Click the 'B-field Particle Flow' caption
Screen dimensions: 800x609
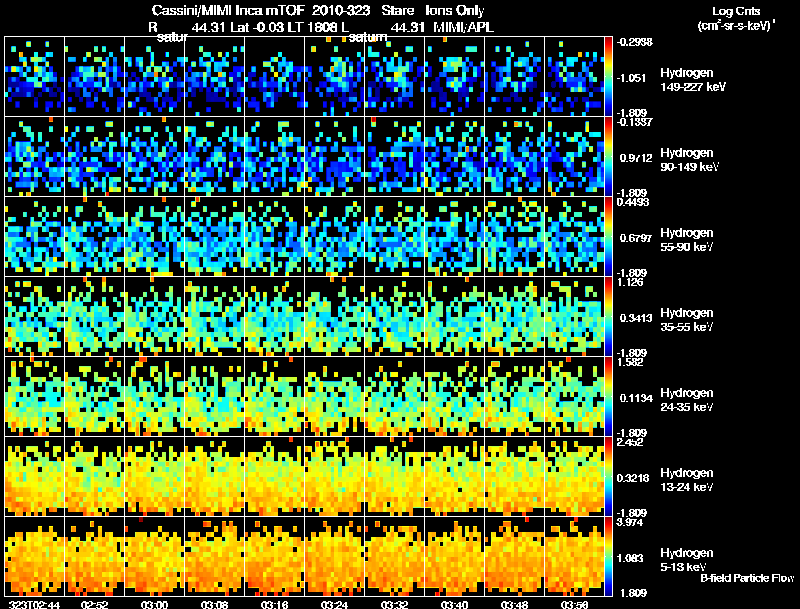pyautogui.click(x=747, y=578)
